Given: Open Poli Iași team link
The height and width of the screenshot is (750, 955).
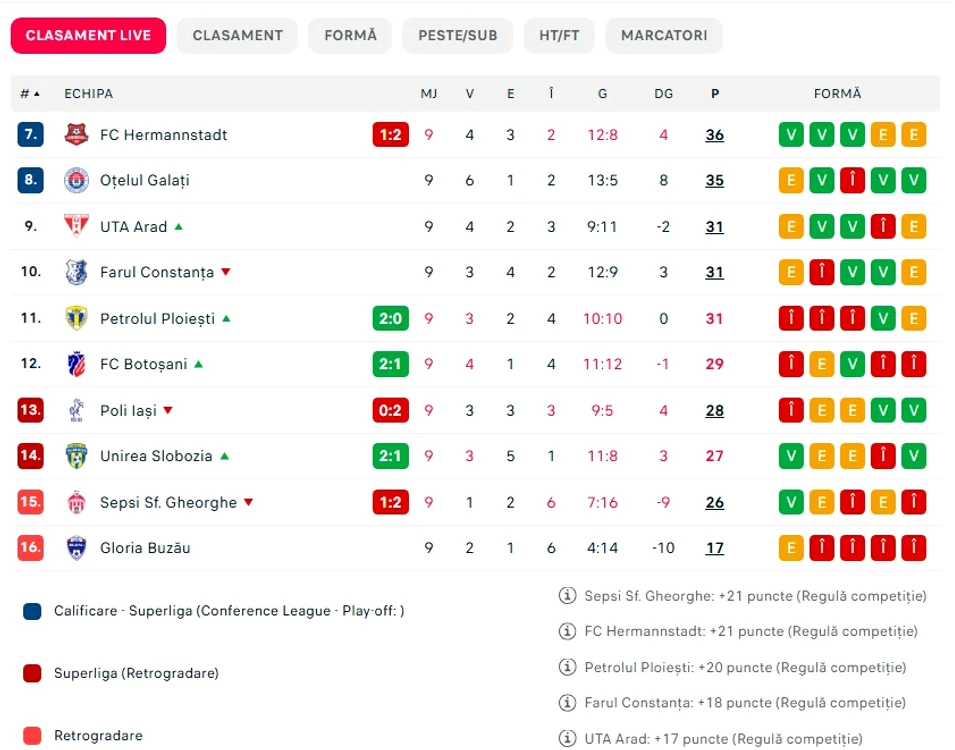Looking at the screenshot, I should click(x=128, y=411).
